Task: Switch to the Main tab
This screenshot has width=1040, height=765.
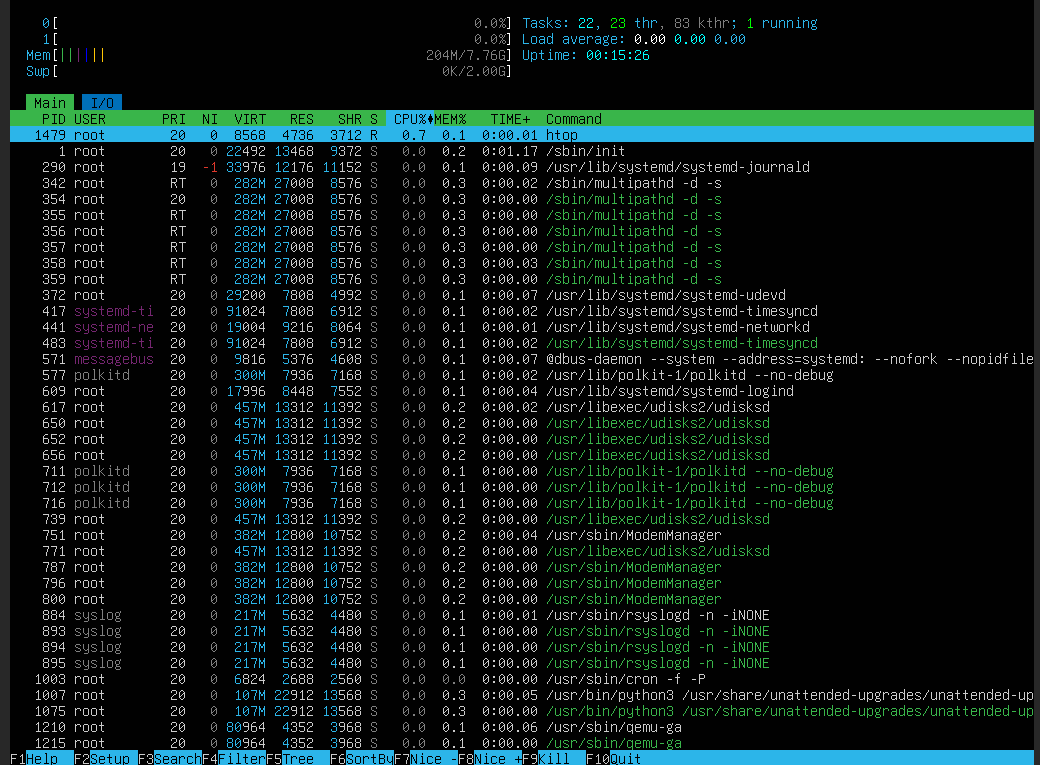Action: point(50,103)
